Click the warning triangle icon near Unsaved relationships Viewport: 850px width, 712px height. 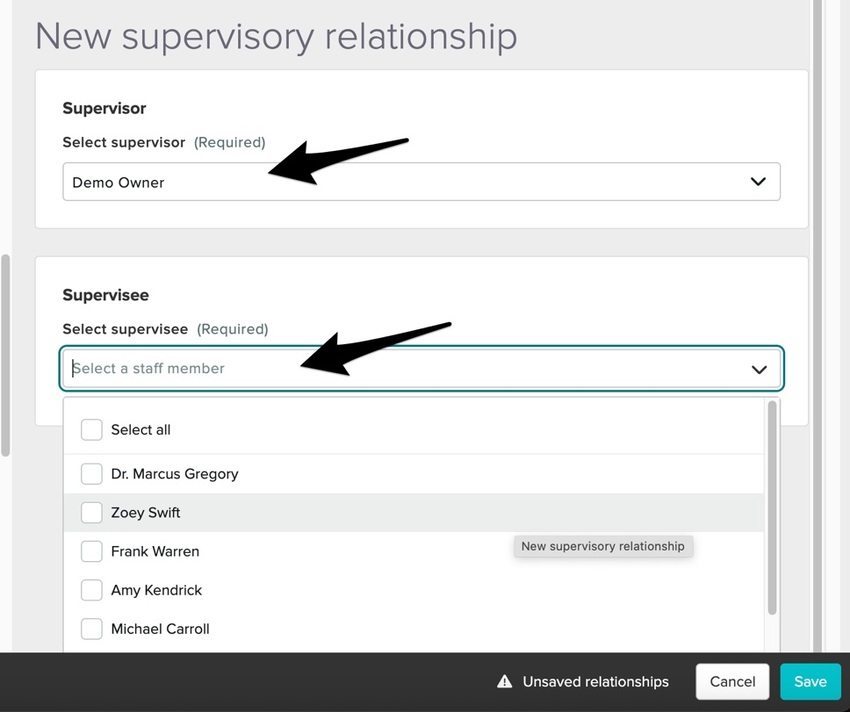pyautogui.click(x=505, y=682)
